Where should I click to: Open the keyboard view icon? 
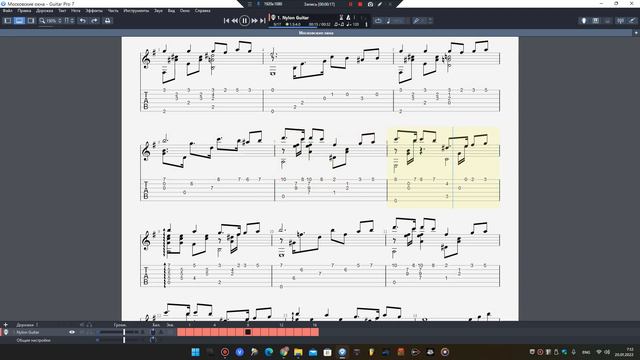[596, 20]
